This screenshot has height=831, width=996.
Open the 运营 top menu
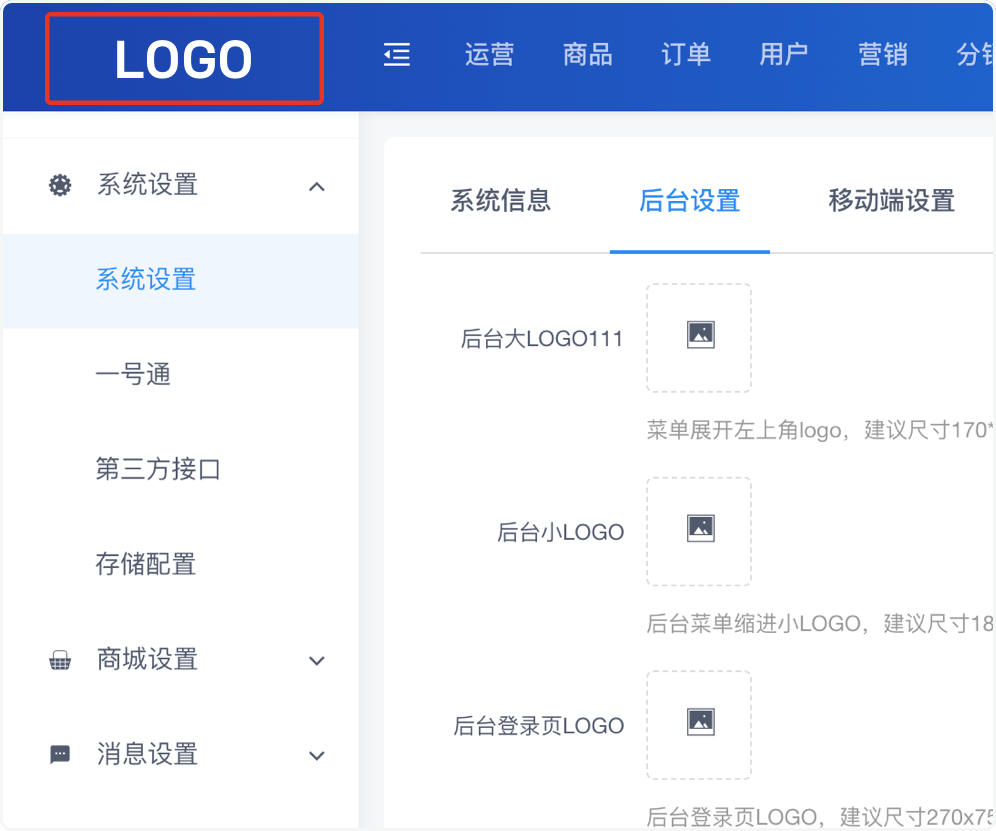click(489, 55)
